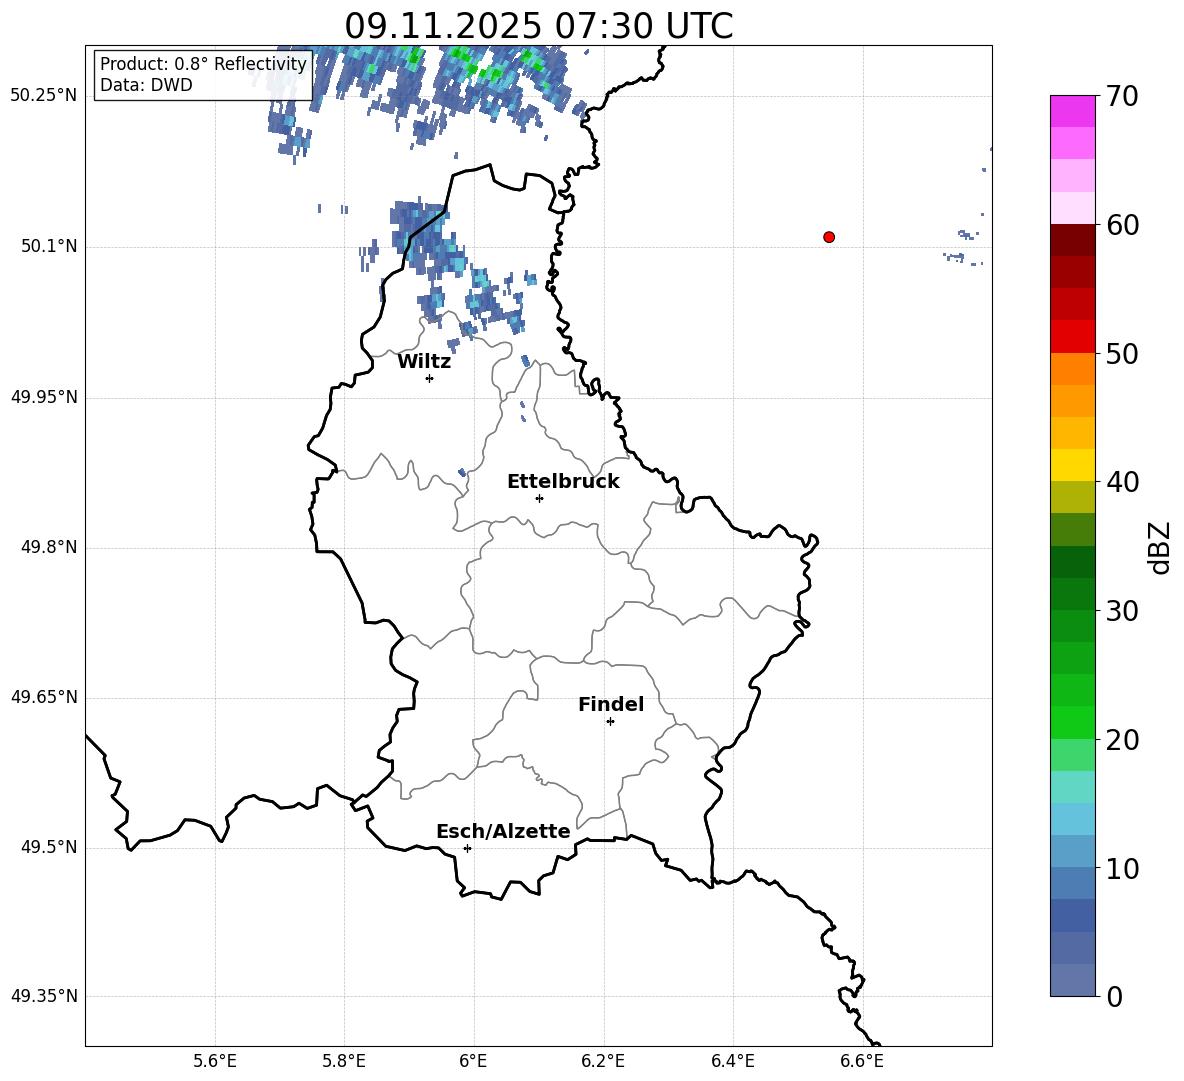The height and width of the screenshot is (1081, 1184).
Task: Click the 49.5°N latitude label
Action: 49,847
